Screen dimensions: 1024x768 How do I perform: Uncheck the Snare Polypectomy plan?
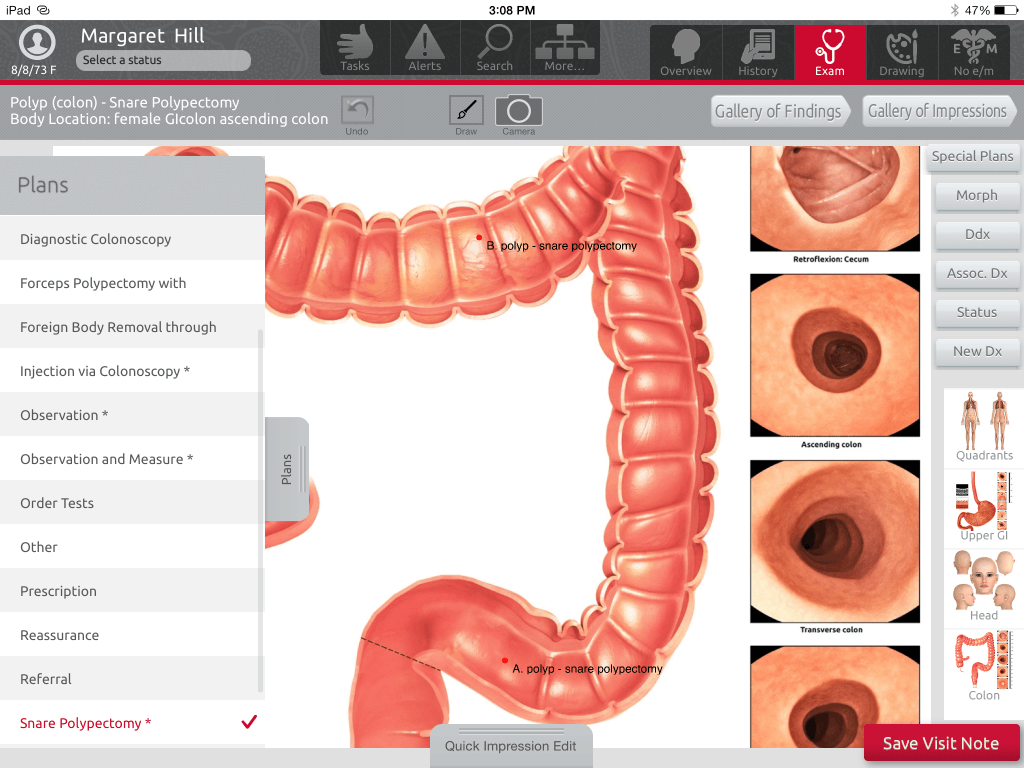[133, 723]
